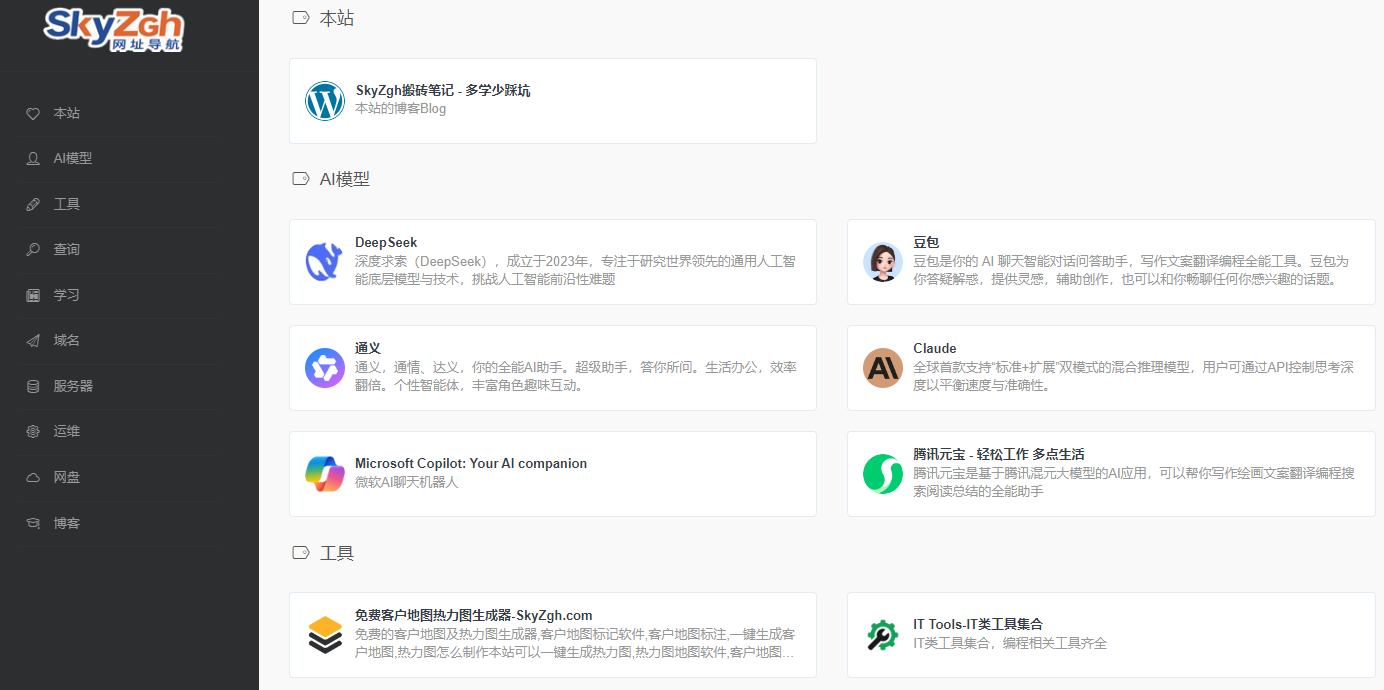Click the Claude AI logo icon
This screenshot has width=1384, height=690.
click(883, 368)
